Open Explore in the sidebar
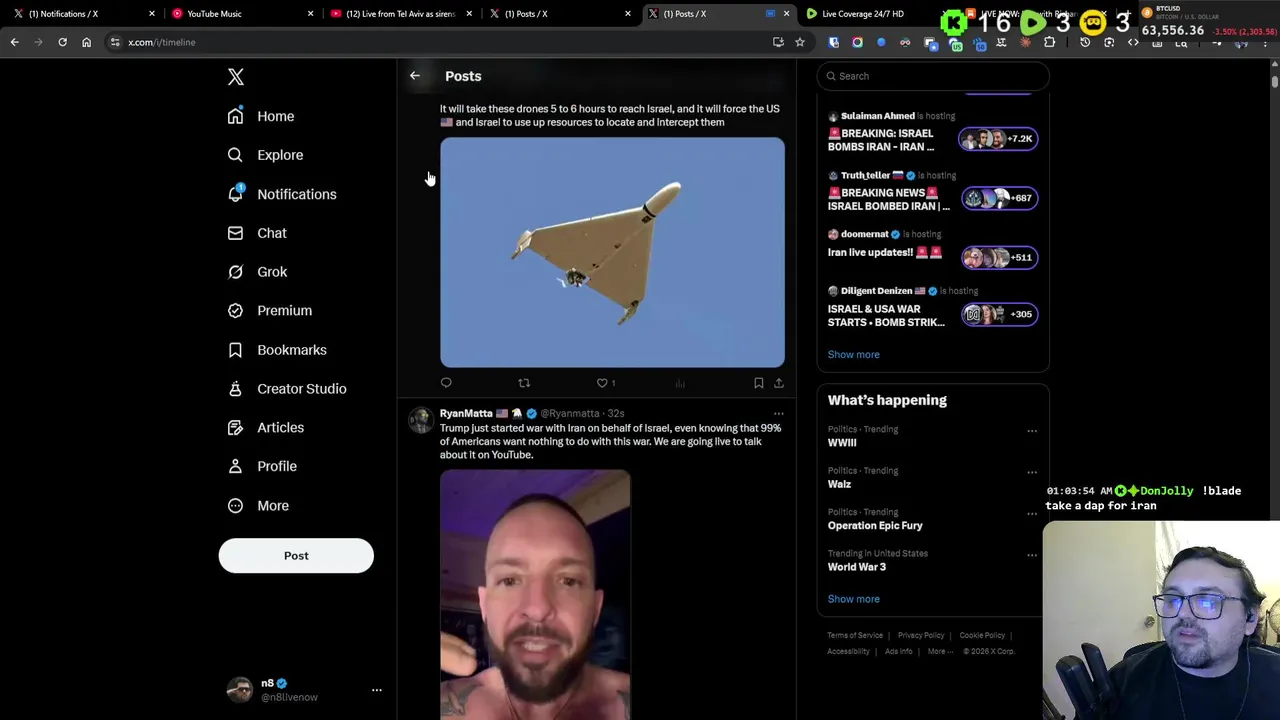This screenshot has height=720, width=1280. click(x=265, y=155)
